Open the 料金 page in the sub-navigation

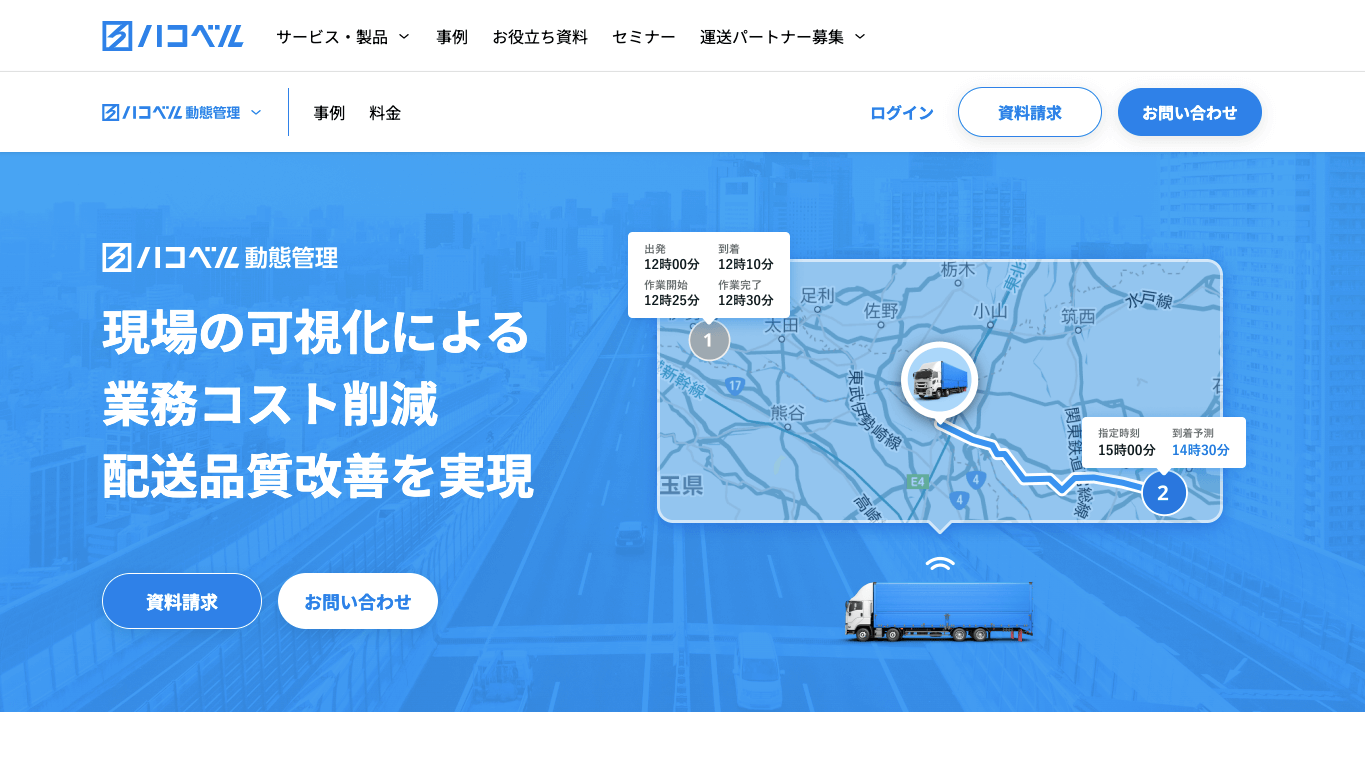(x=385, y=112)
